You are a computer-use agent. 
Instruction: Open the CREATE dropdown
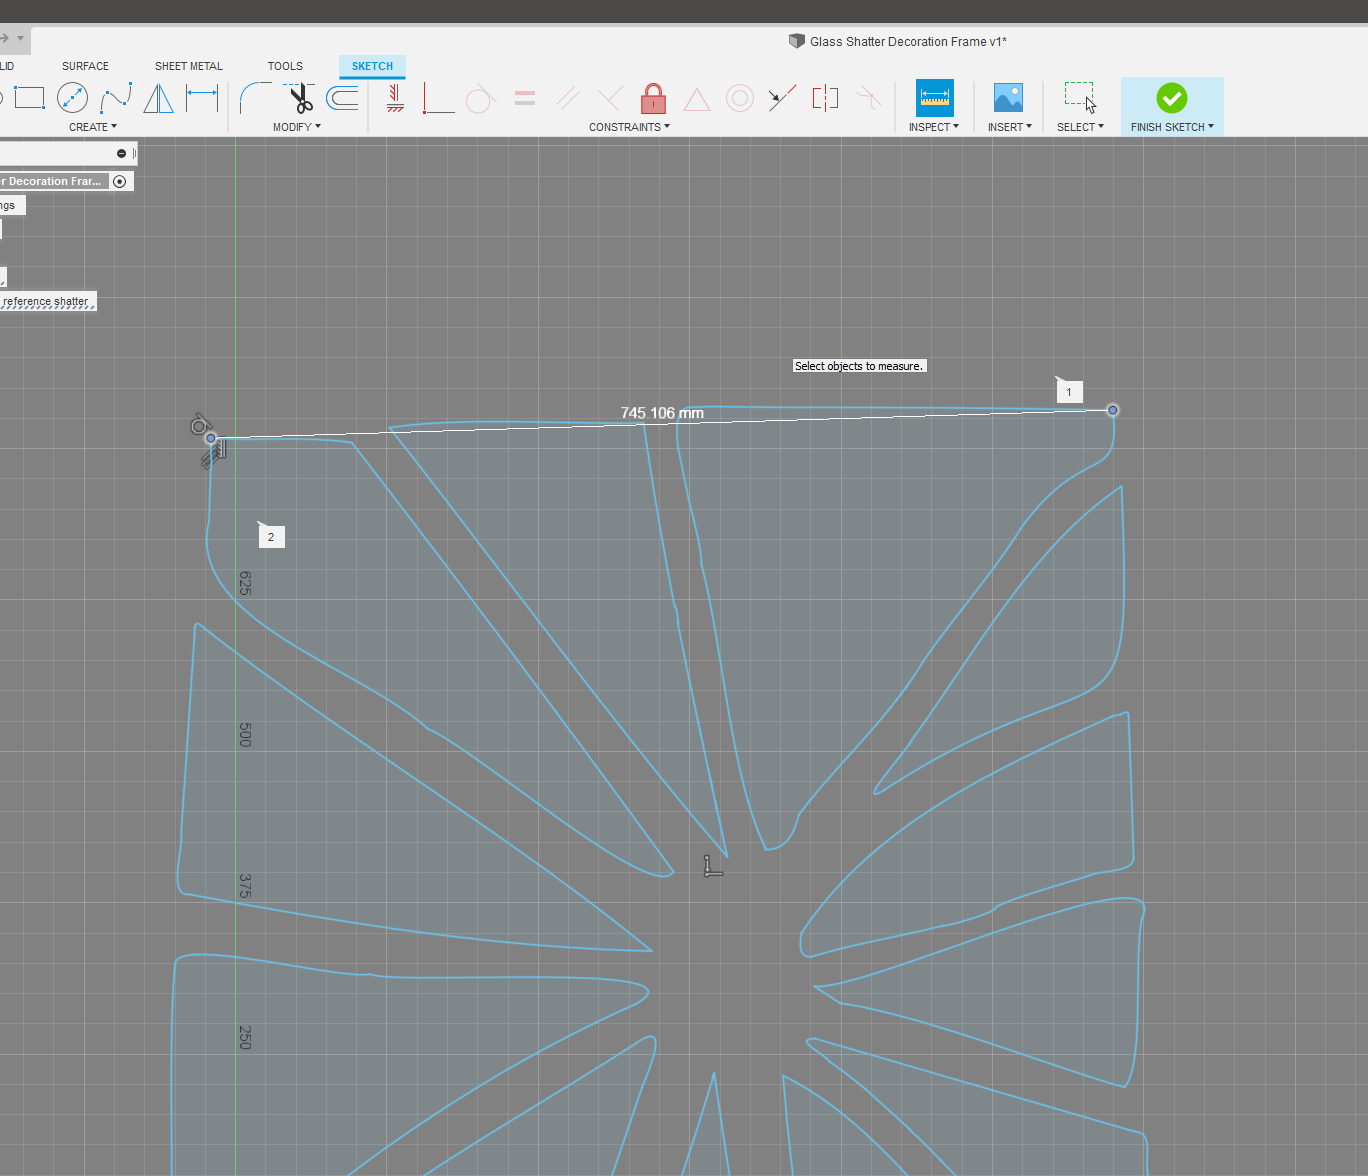[x=93, y=126]
